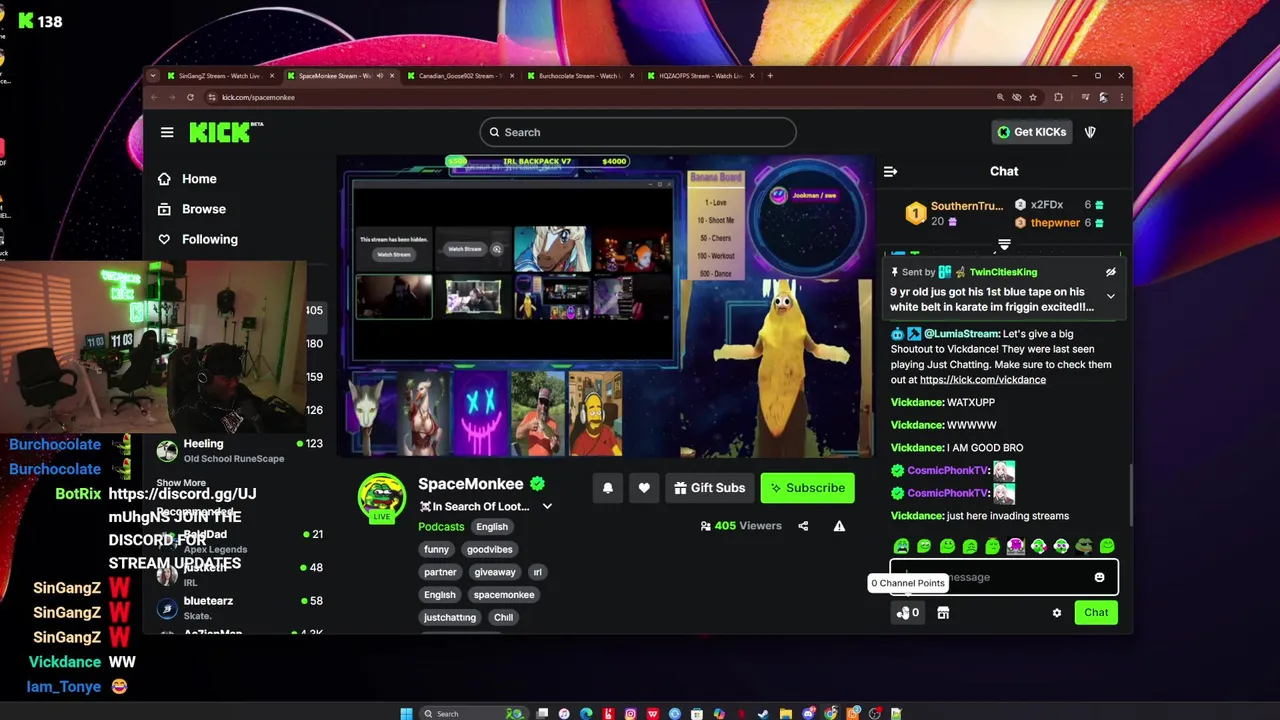This screenshot has height=720, width=1280.
Task: Open the browser extensions puzzle icon
Action: coord(1059,97)
